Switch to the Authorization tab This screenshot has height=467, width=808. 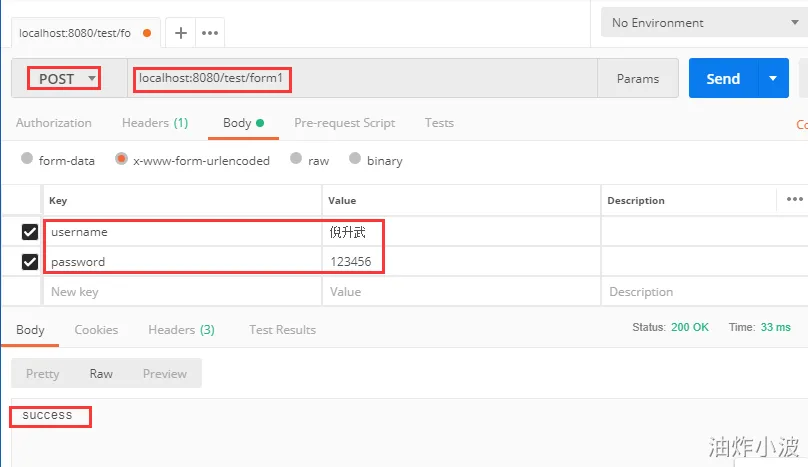pyautogui.click(x=54, y=123)
